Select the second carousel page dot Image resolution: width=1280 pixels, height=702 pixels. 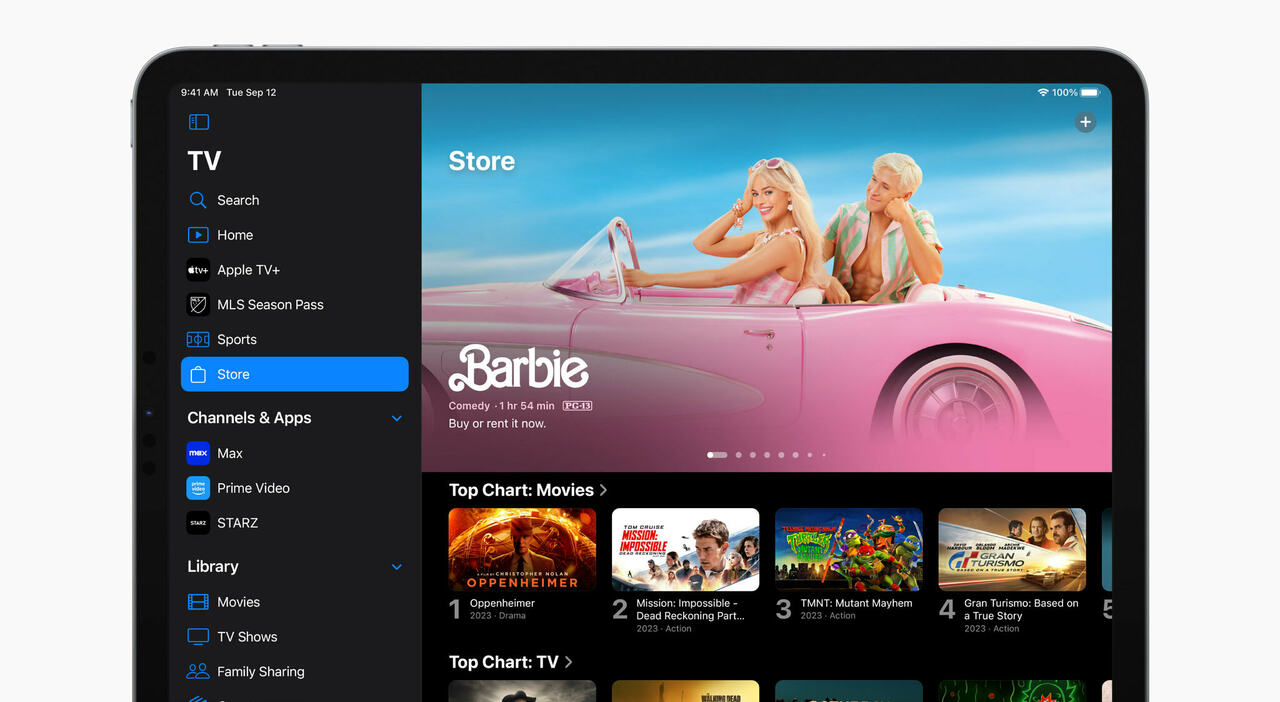click(739, 455)
